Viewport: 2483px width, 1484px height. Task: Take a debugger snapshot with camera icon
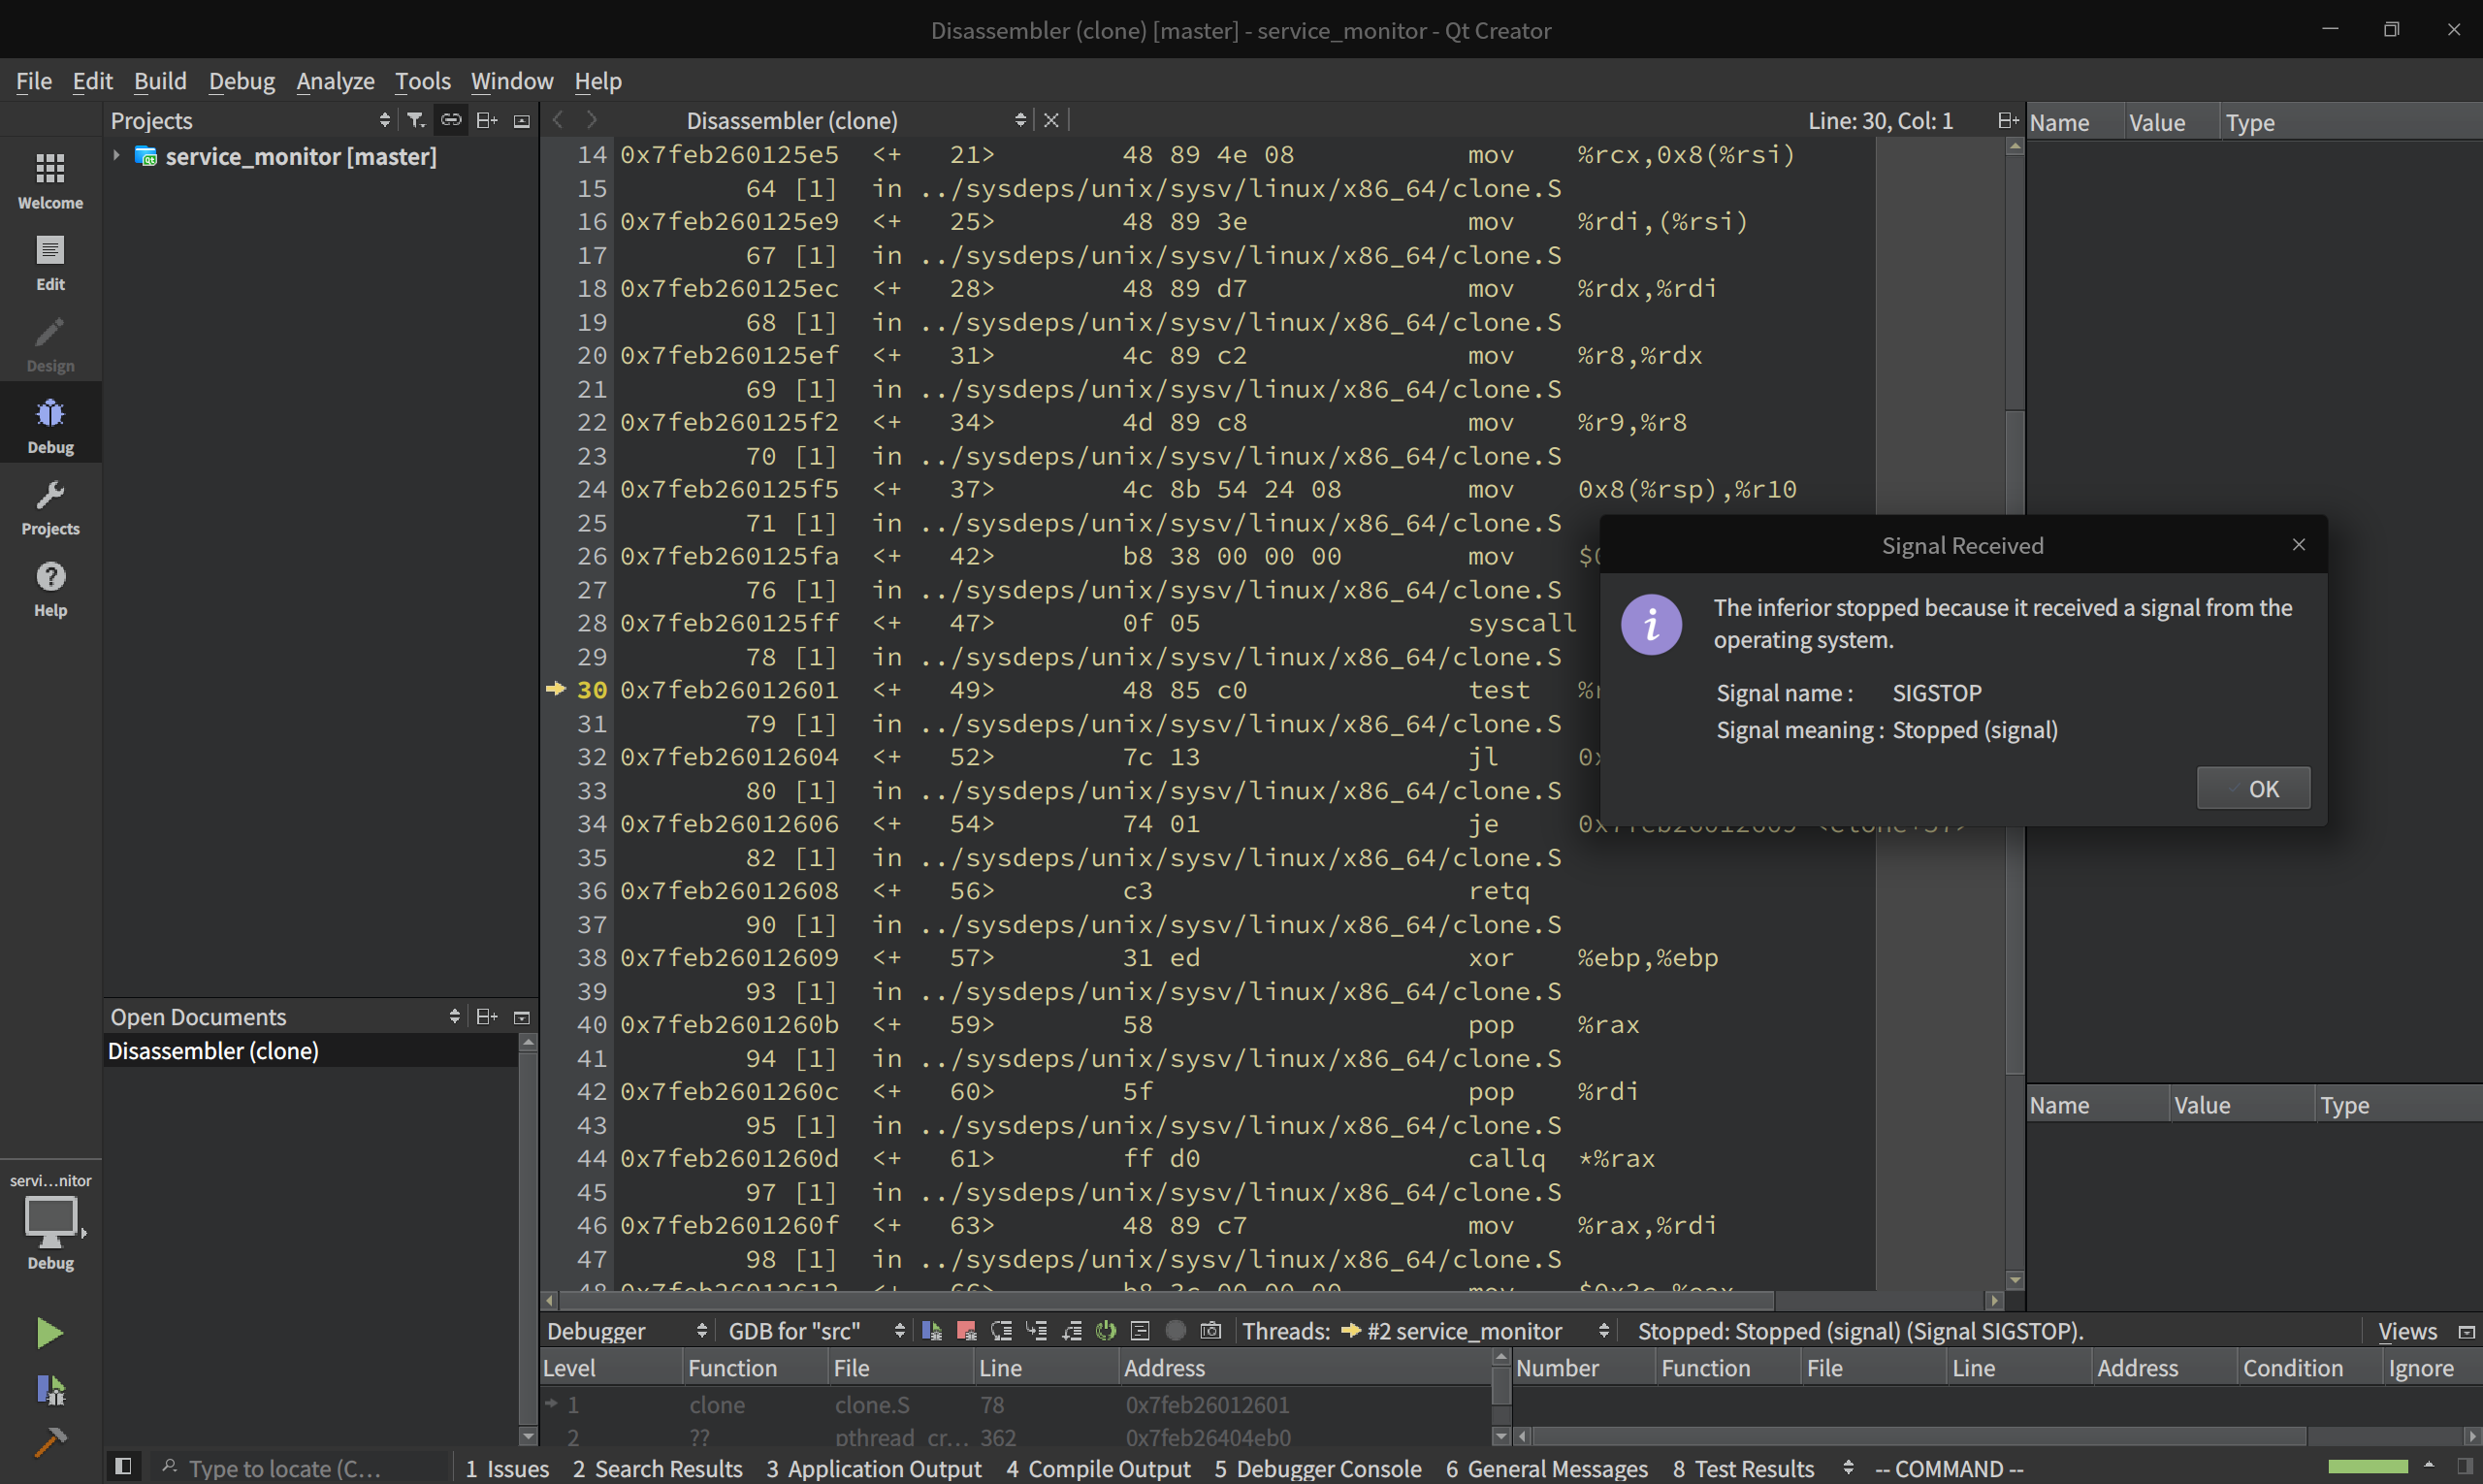pos(1210,1331)
